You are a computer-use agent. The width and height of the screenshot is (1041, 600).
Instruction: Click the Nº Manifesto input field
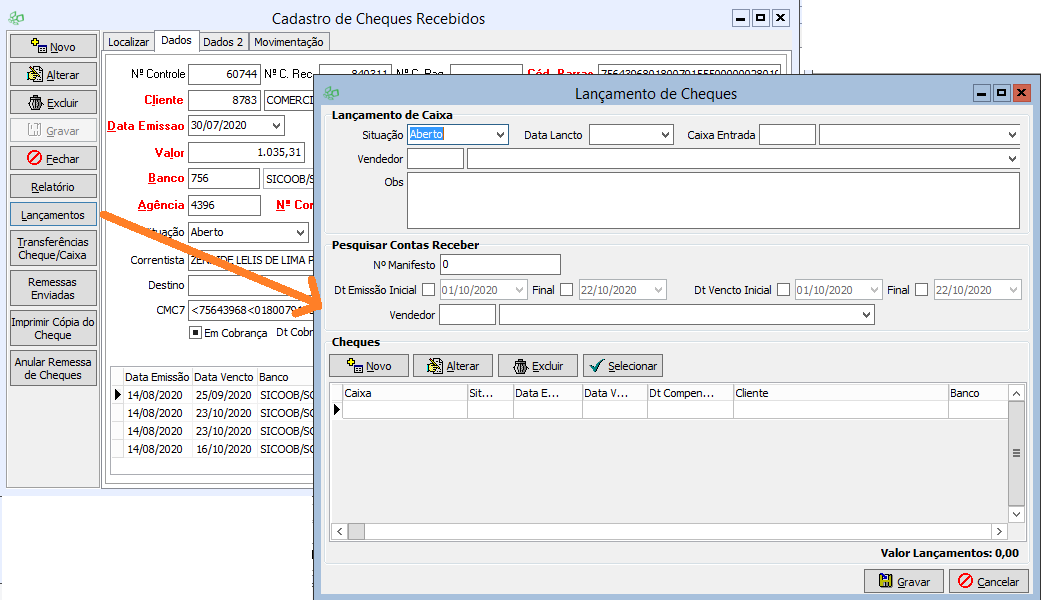pyautogui.click(x=500, y=265)
